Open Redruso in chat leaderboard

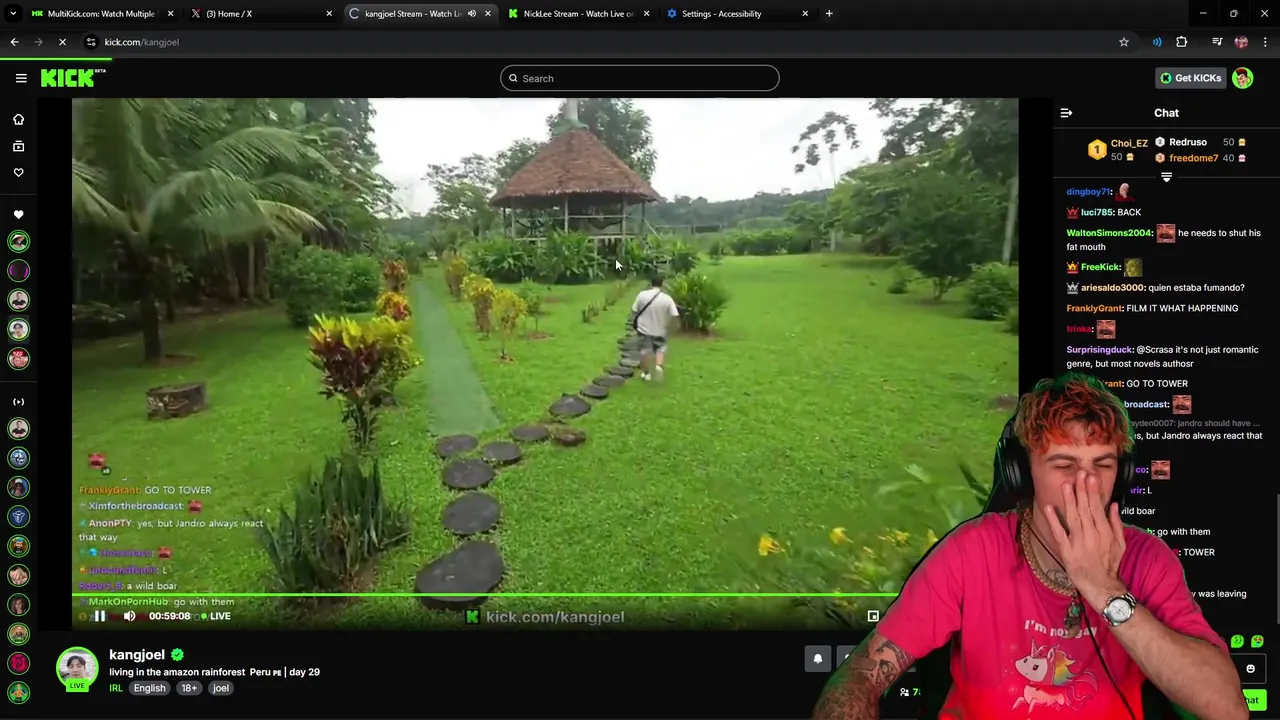(1188, 142)
